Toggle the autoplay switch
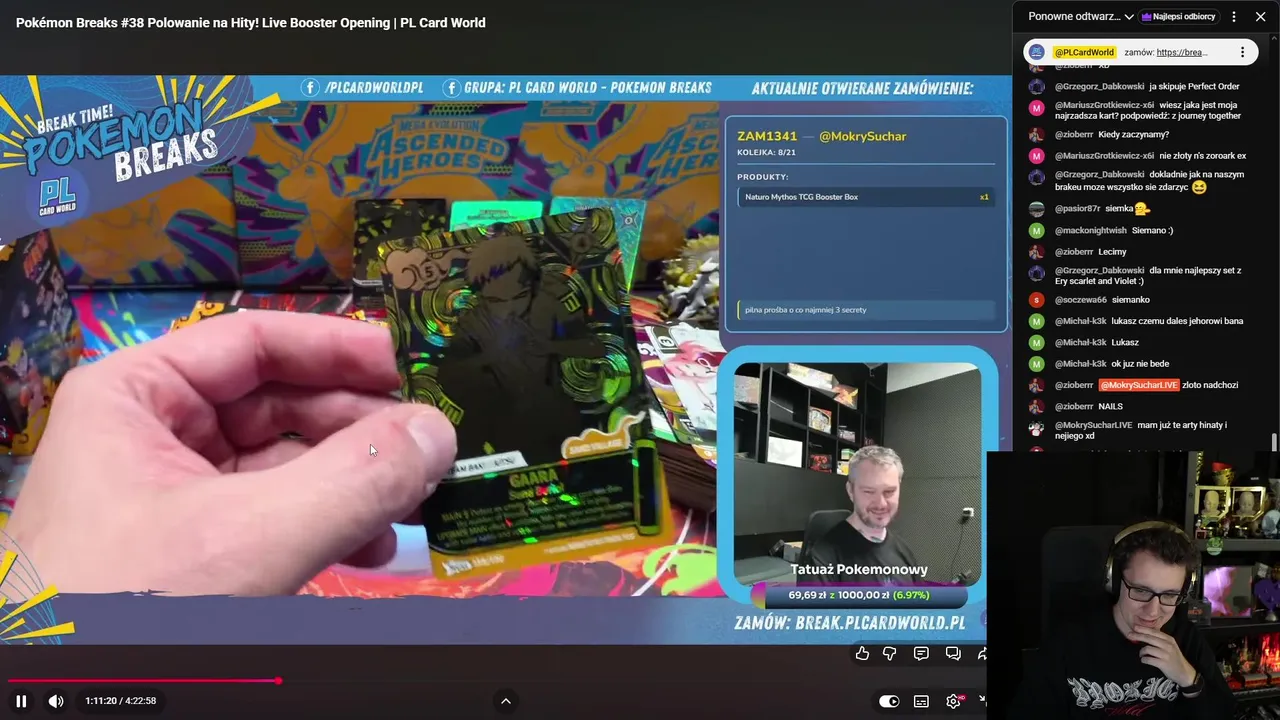The width and height of the screenshot is (1280, 720). coord(889,701)
